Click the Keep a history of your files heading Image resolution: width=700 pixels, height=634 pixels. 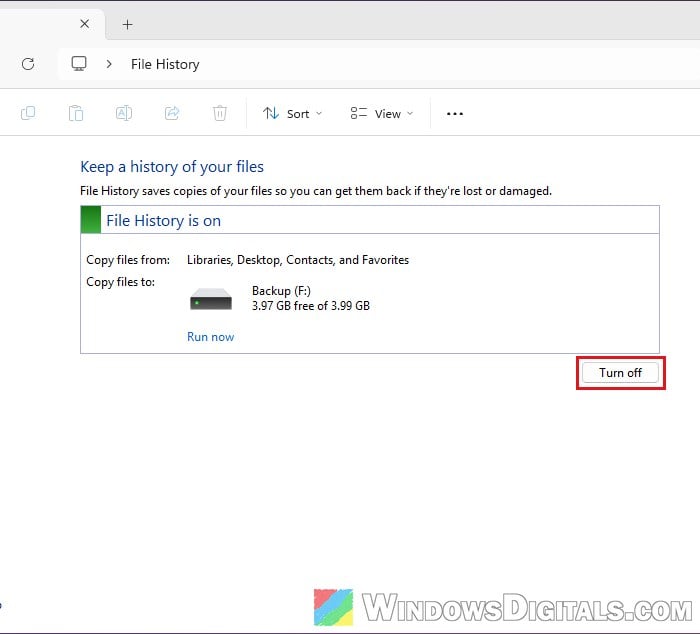(x=172, y=167)
